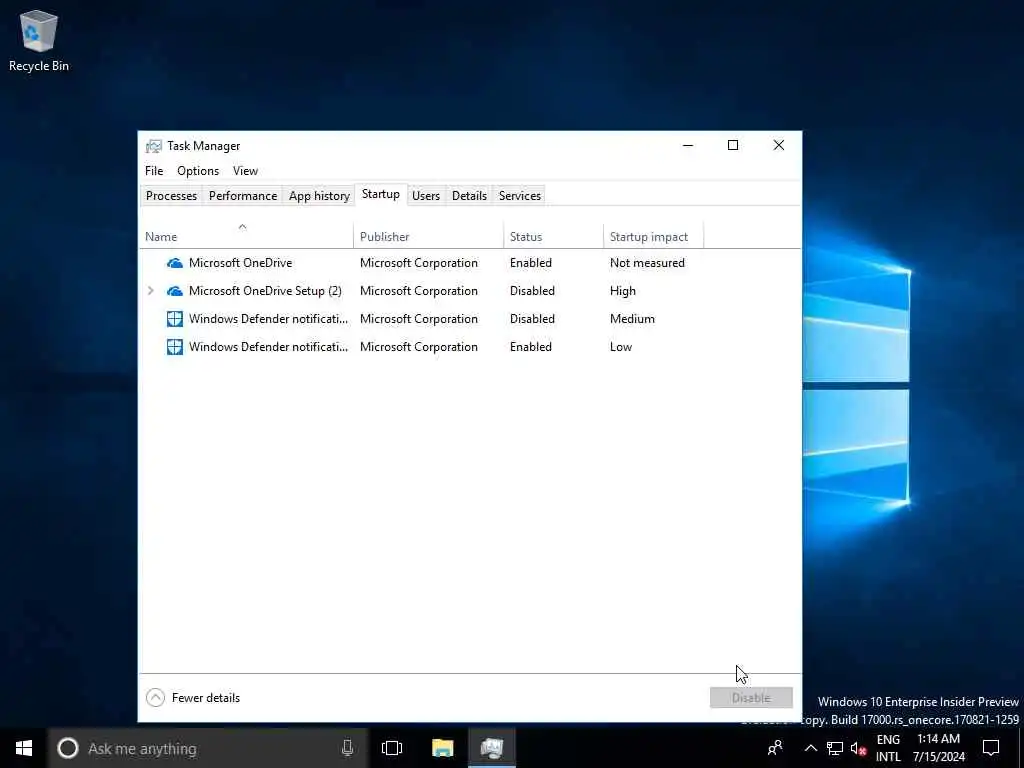1024x768 pixels.
Task: Click the Not measured impact value
Action: (x=647, y=263)
